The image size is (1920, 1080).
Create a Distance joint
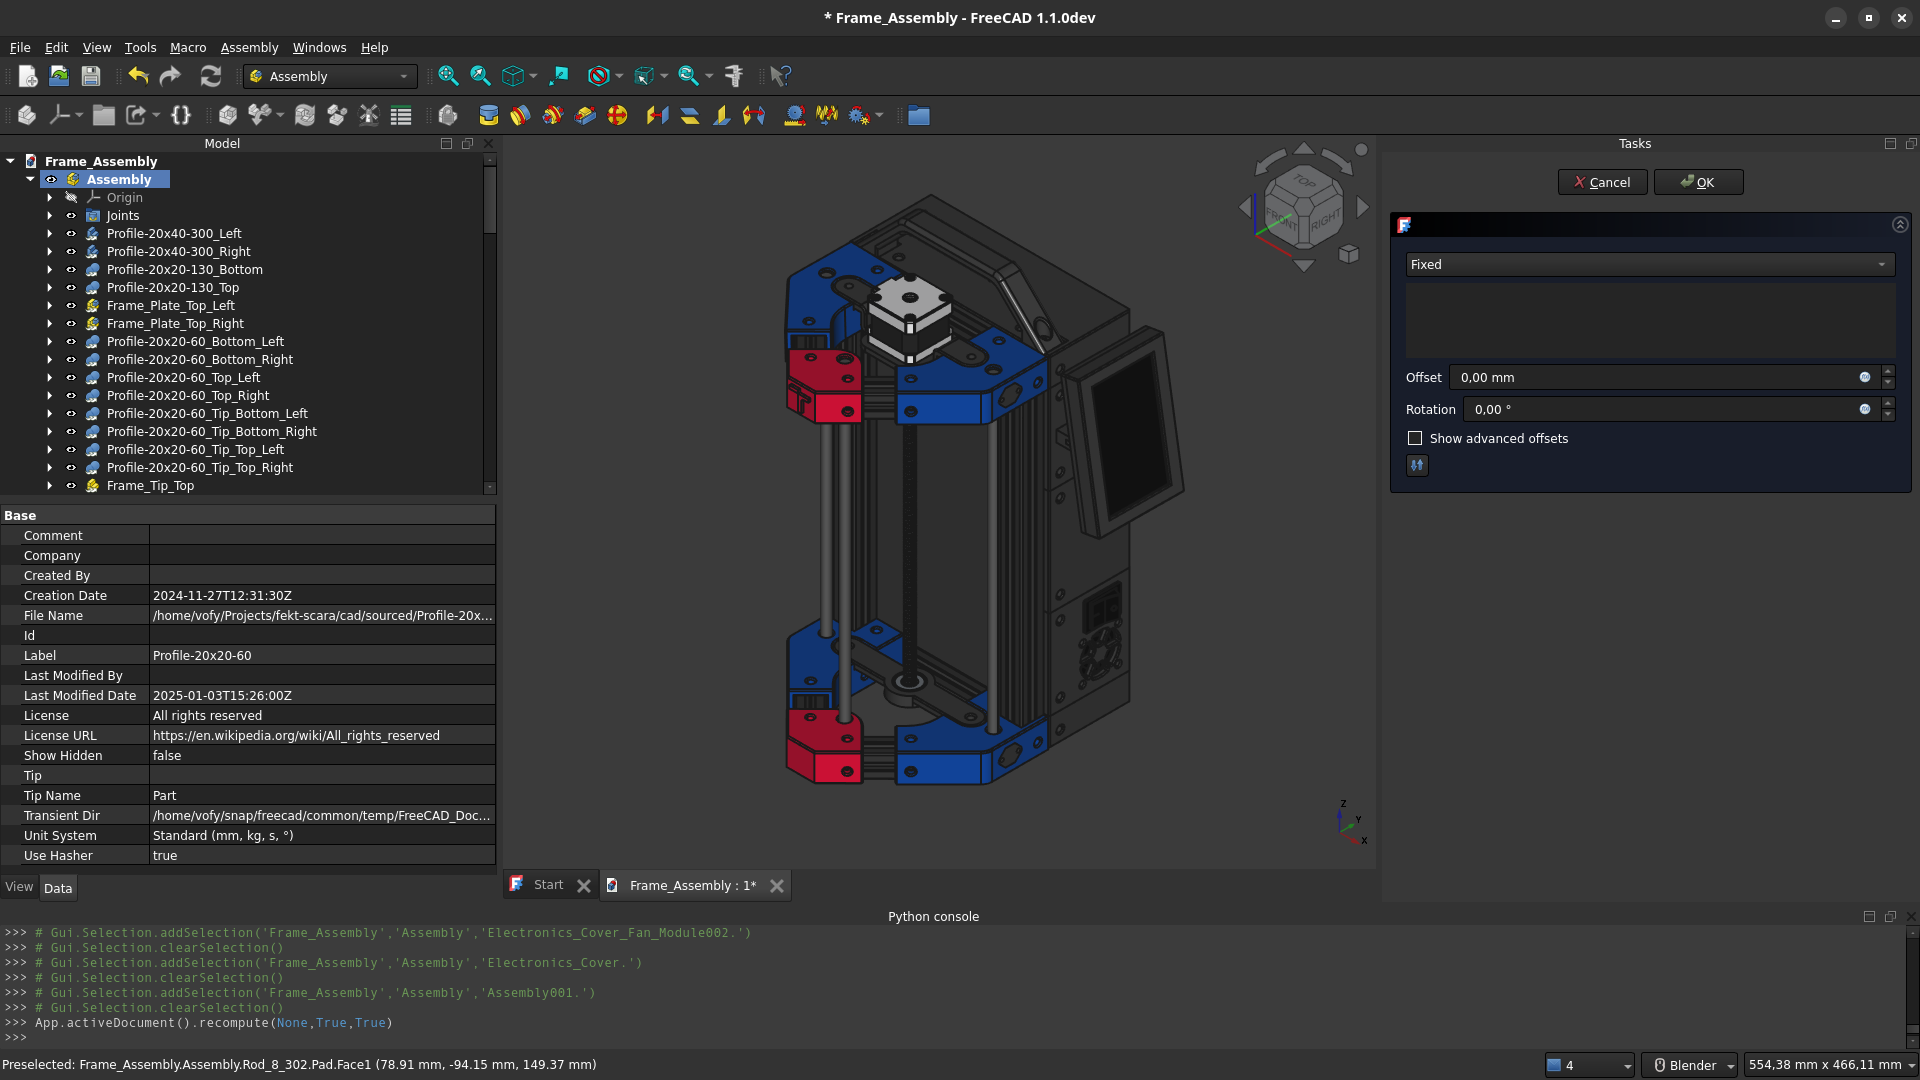(x=657, y=116)
